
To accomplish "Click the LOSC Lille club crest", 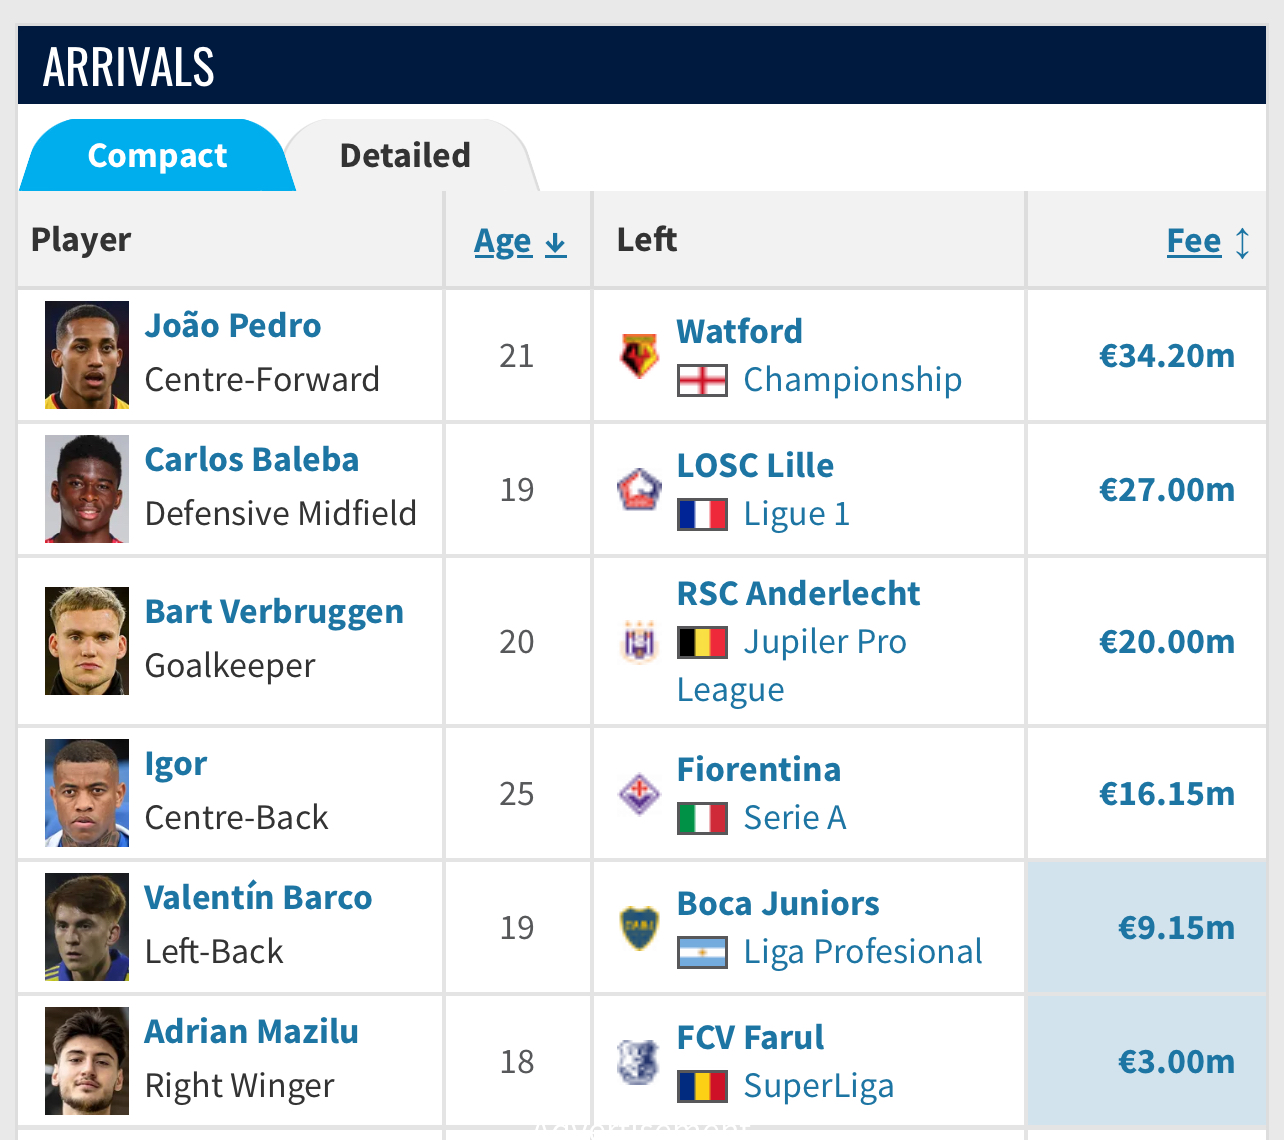I will [639, 490].
